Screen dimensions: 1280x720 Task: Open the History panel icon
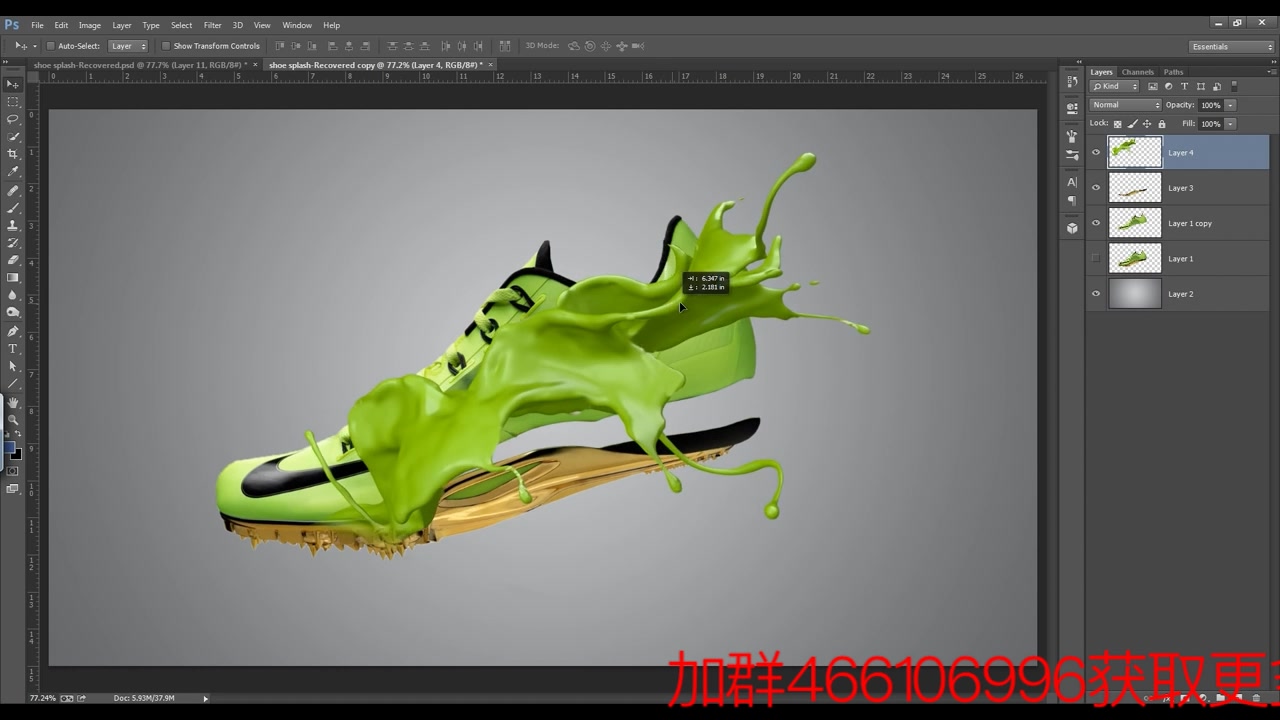[x=1072, y=83]
